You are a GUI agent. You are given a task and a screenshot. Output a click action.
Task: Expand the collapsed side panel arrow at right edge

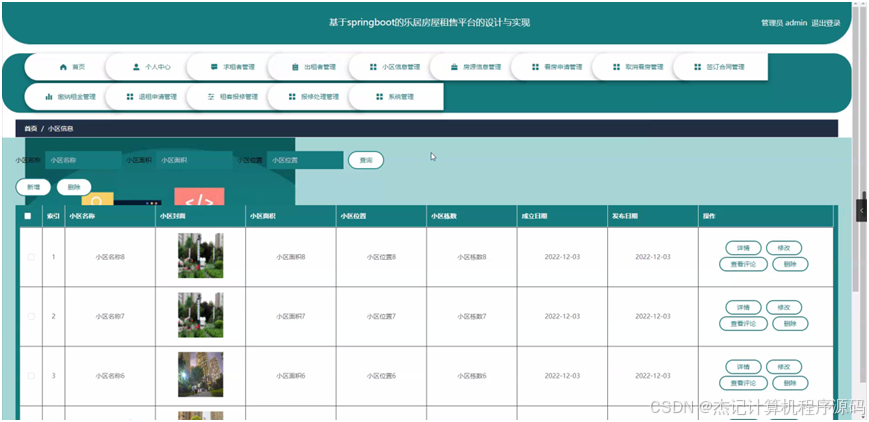click(x=862, y=211)
